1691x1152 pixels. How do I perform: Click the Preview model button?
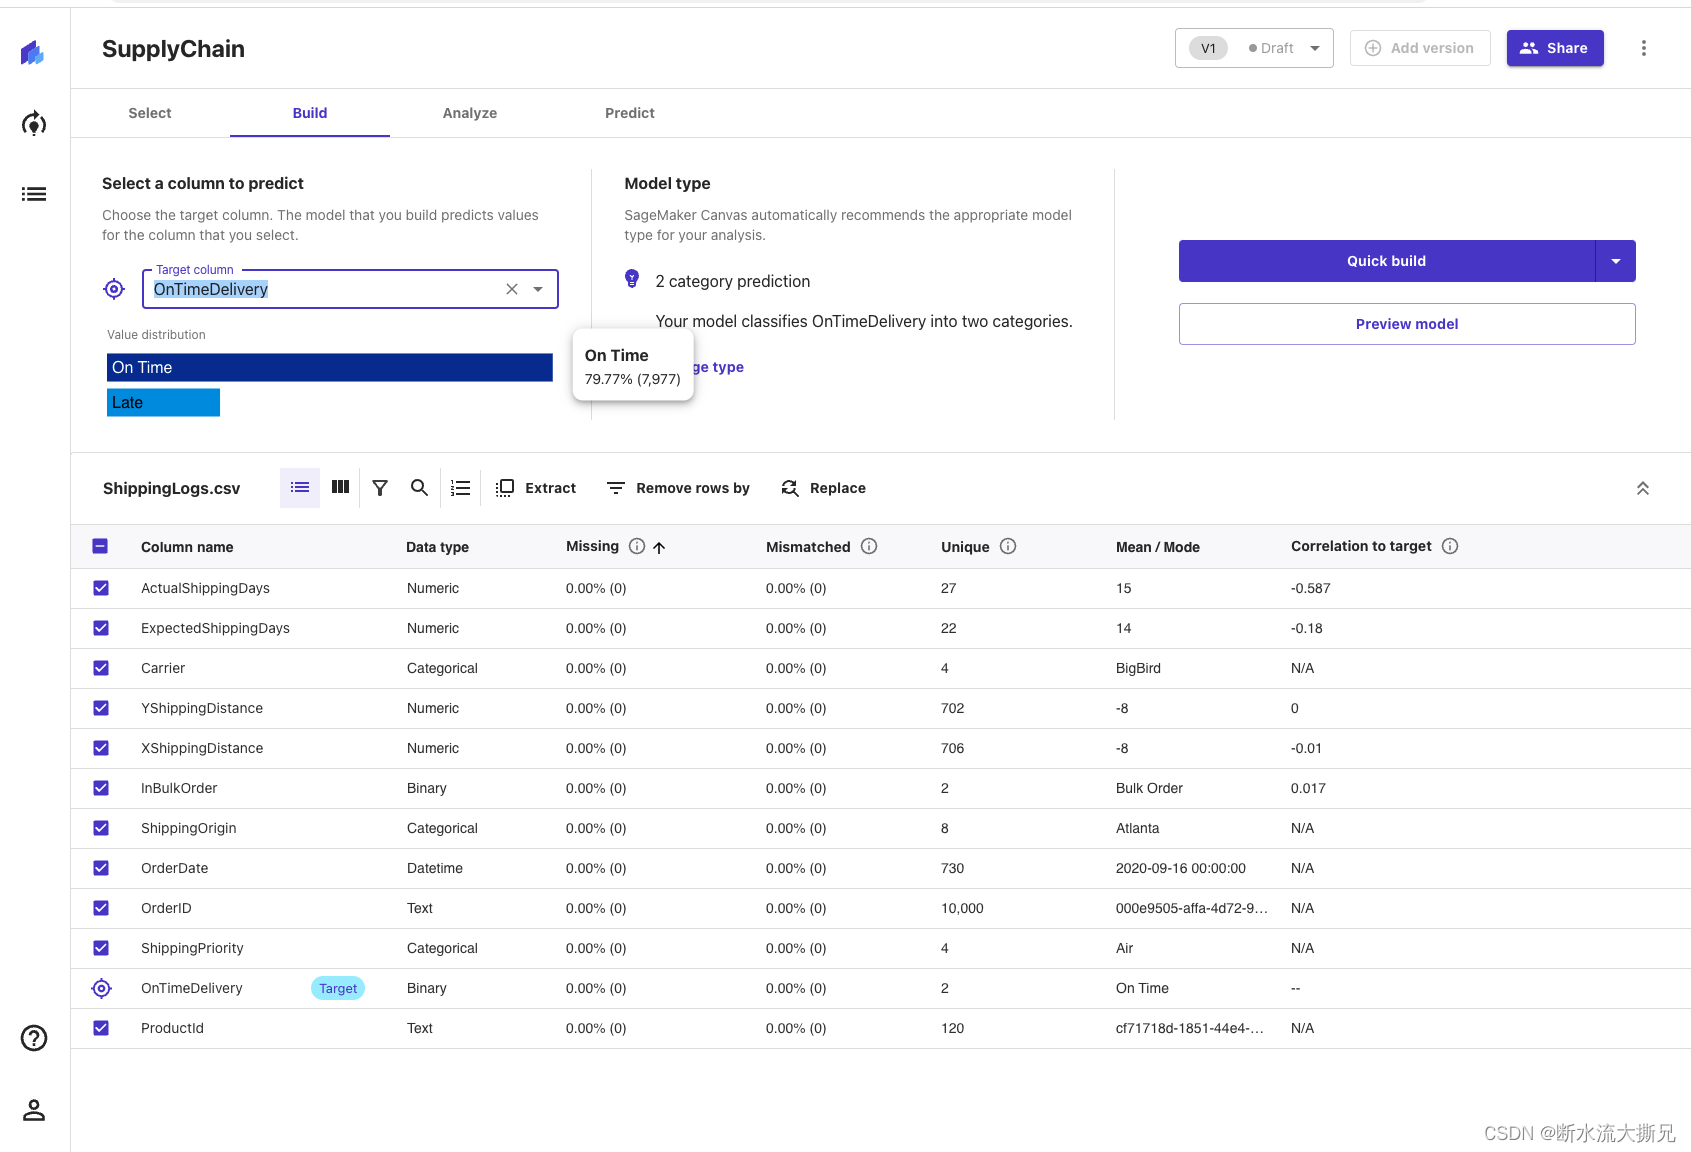tap(1407, 324)
